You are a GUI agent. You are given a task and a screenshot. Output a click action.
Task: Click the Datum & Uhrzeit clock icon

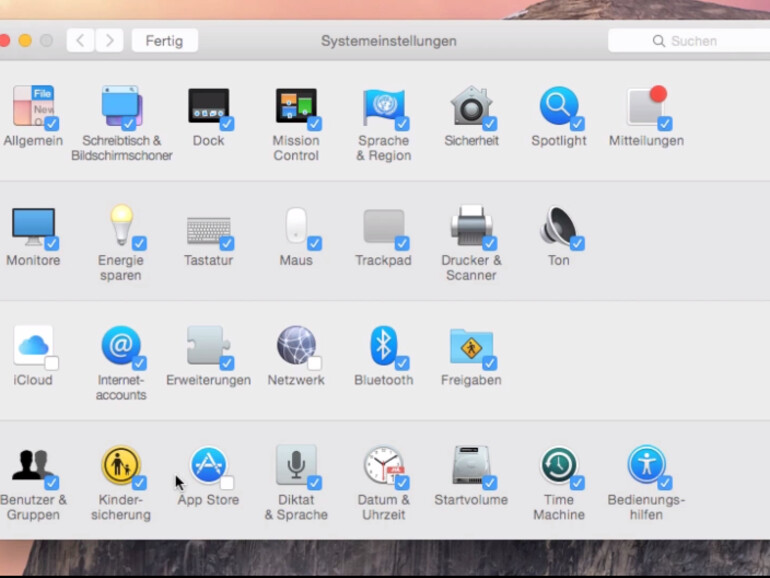[x=384, y=465]
